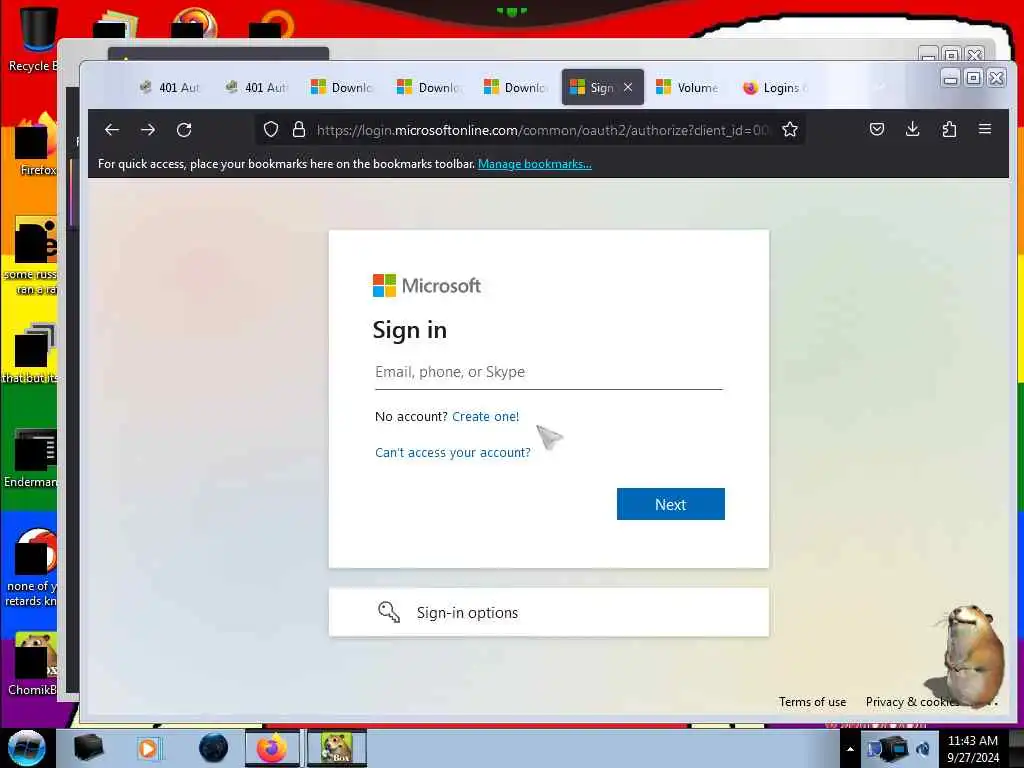Close the active Sign in tab
Image resolution: width=1024 pixels, height=768 pixels.
(x=628, y=88)
